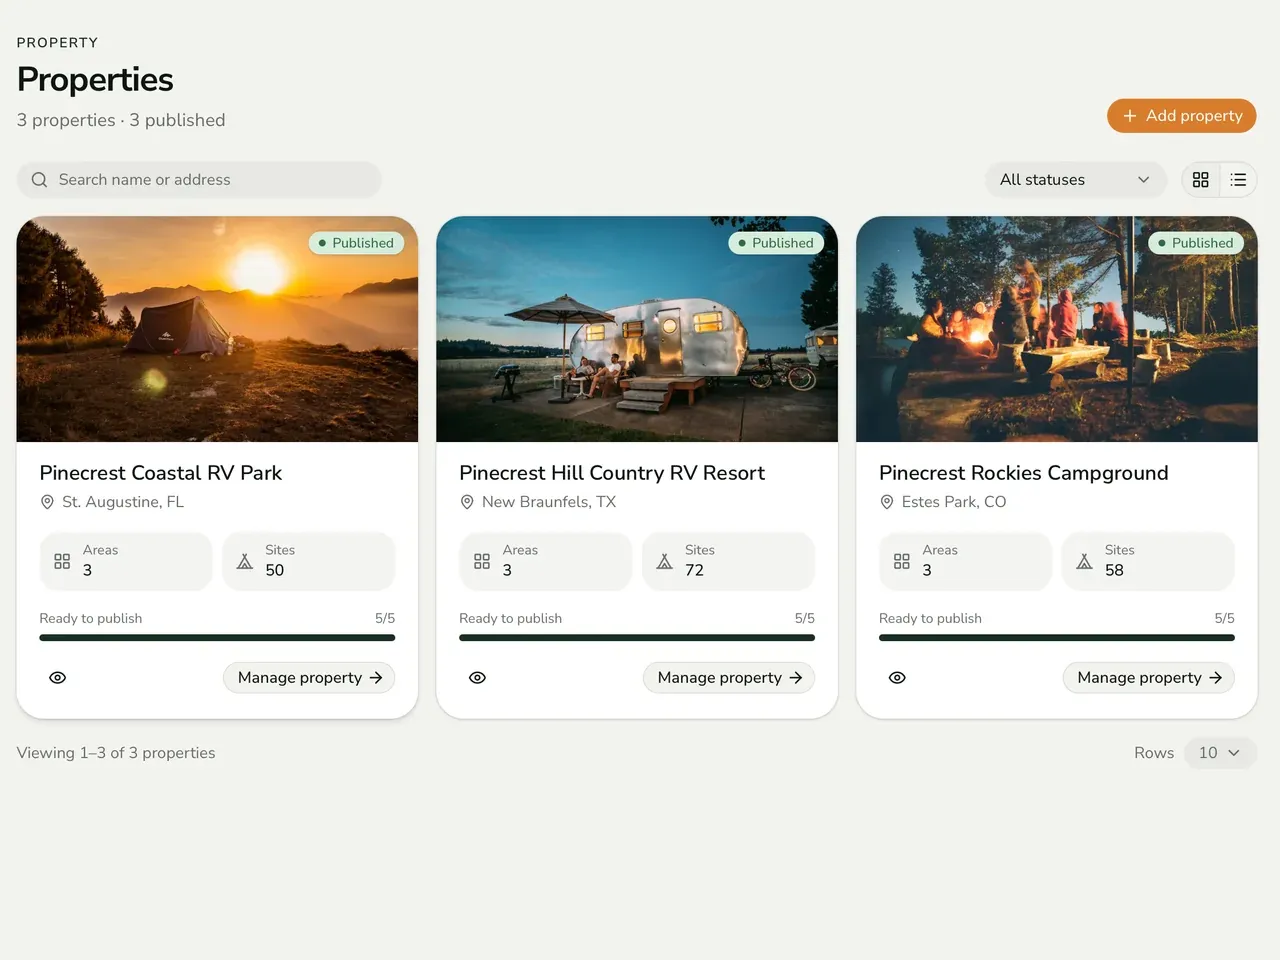Preview Pinecrest Rockies Campground via eye icon
1280x960 pixels.
coord(898,678)
